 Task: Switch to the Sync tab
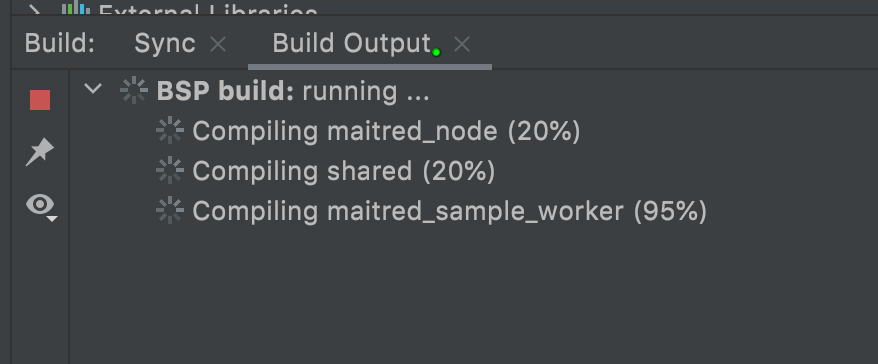[x=165, y=44]
